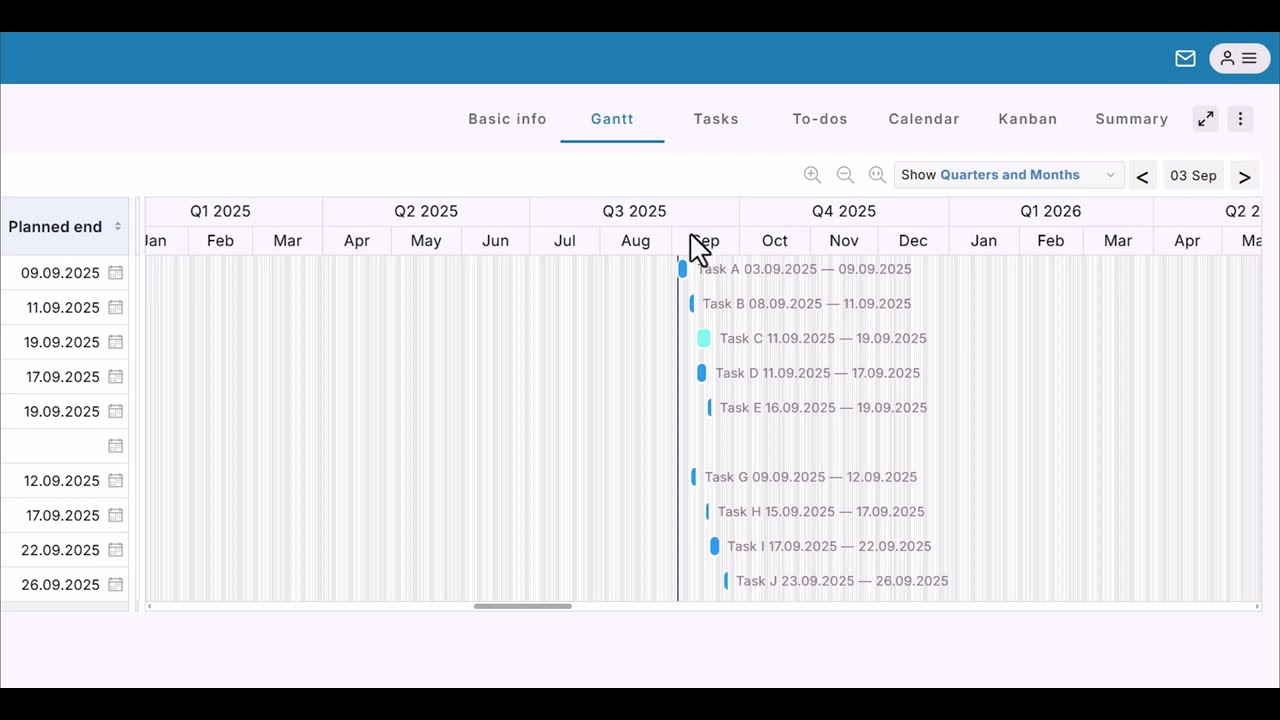Click the Task J 23.09.2025 — 26.09.2025 label

pos(842,581)
